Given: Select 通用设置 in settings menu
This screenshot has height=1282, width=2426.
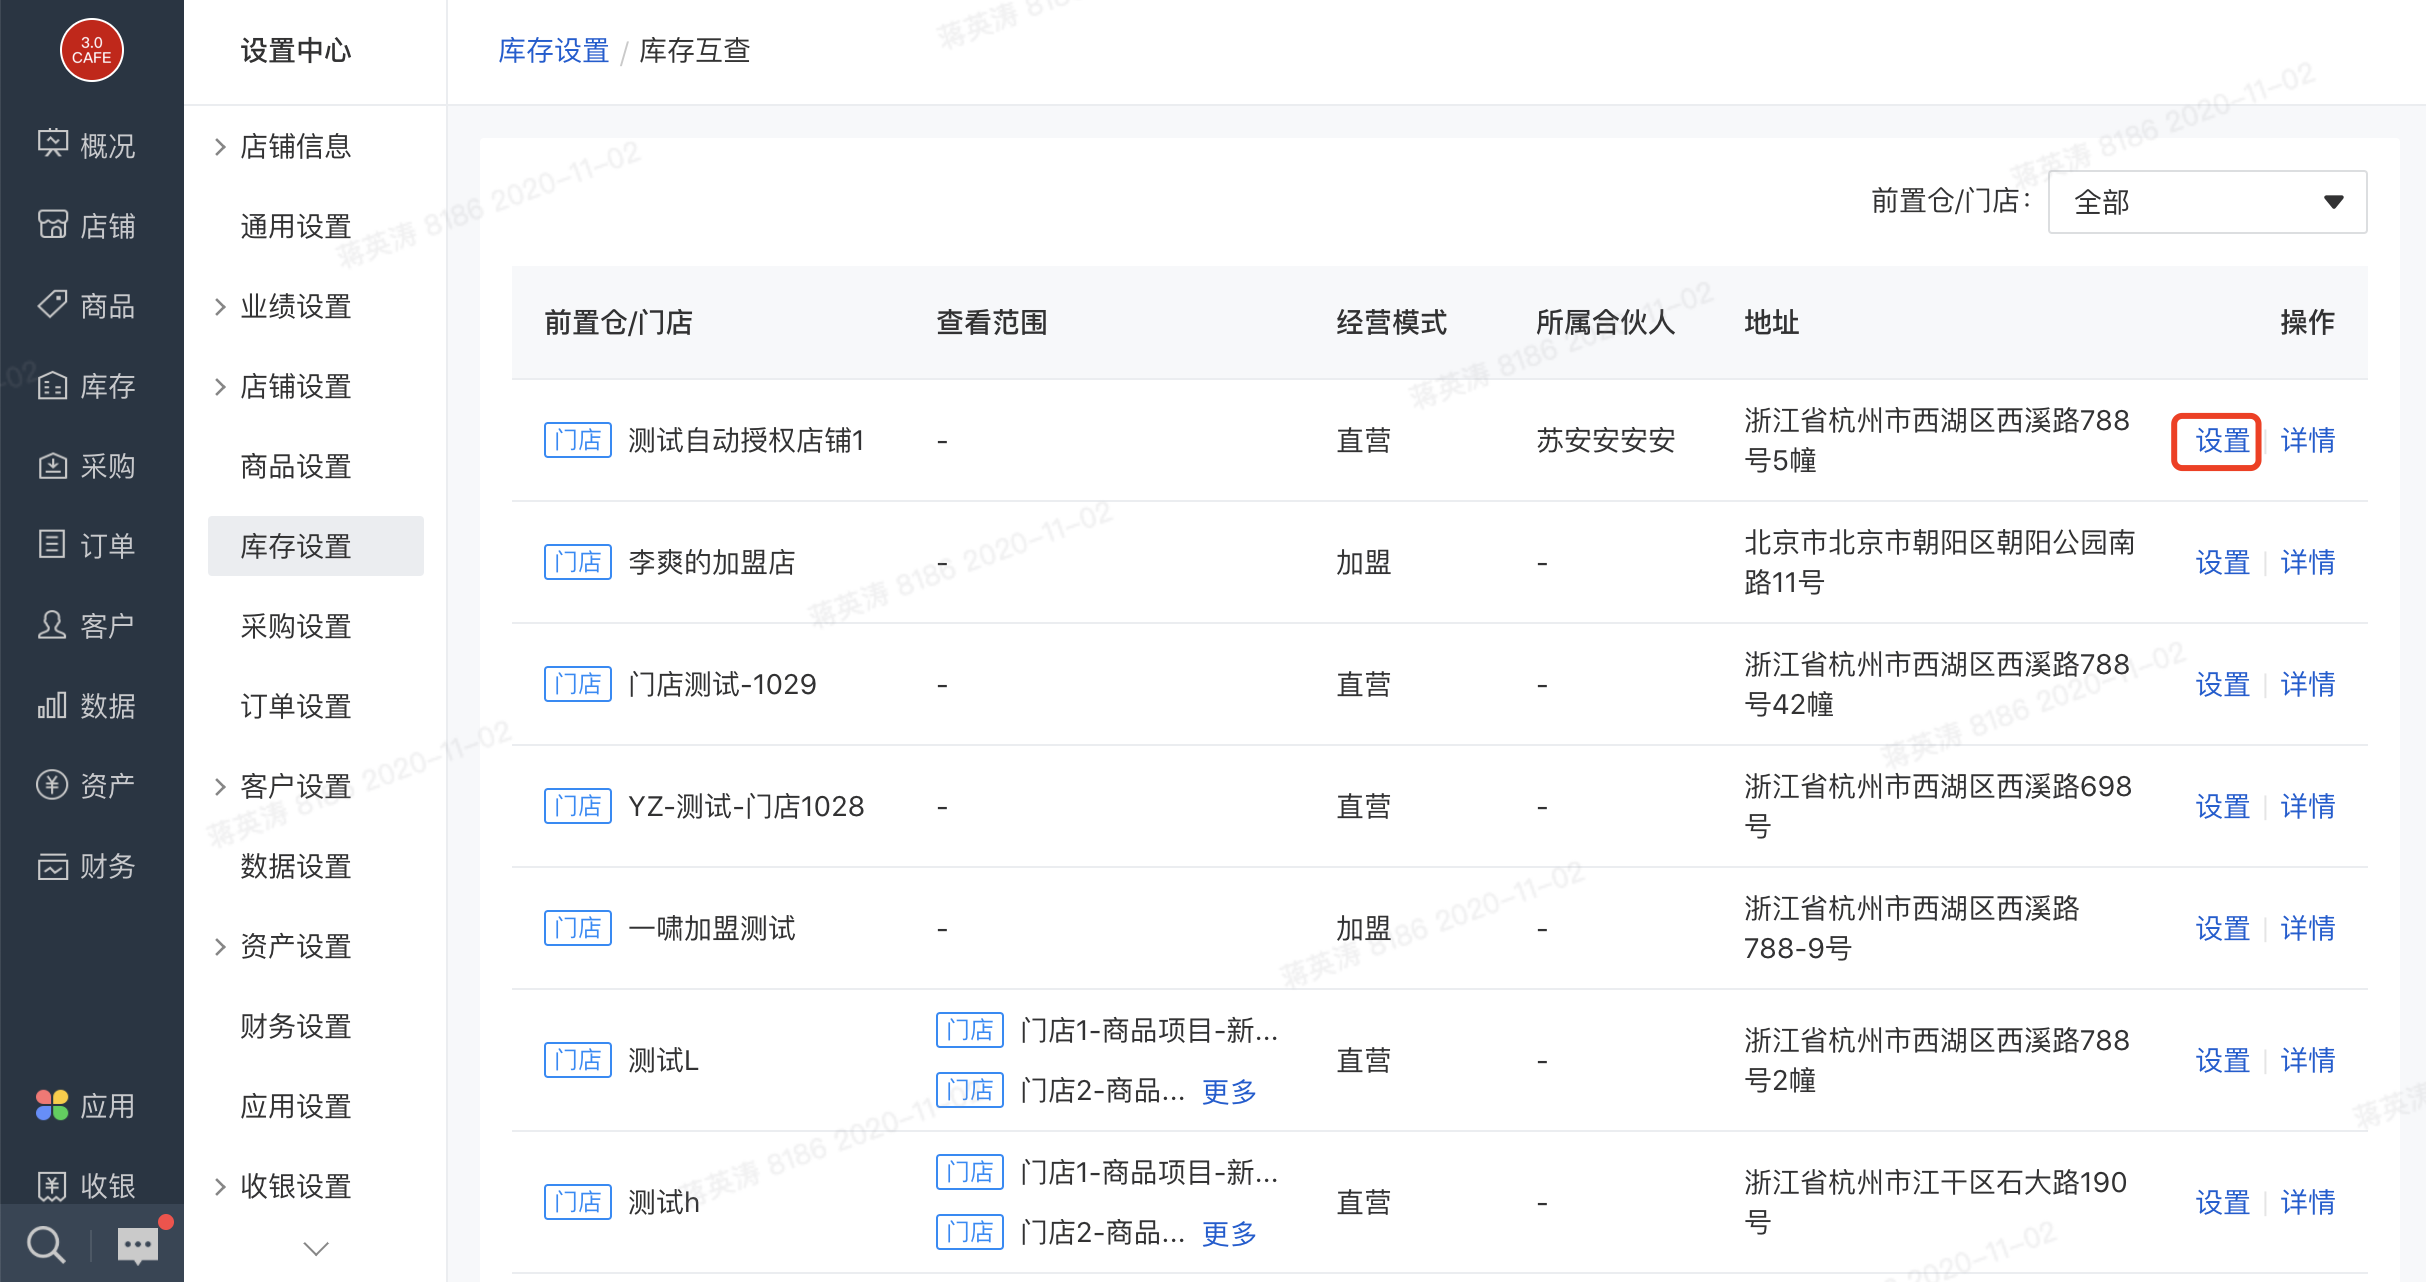Looking at the screenshot, I should (296, 227).
